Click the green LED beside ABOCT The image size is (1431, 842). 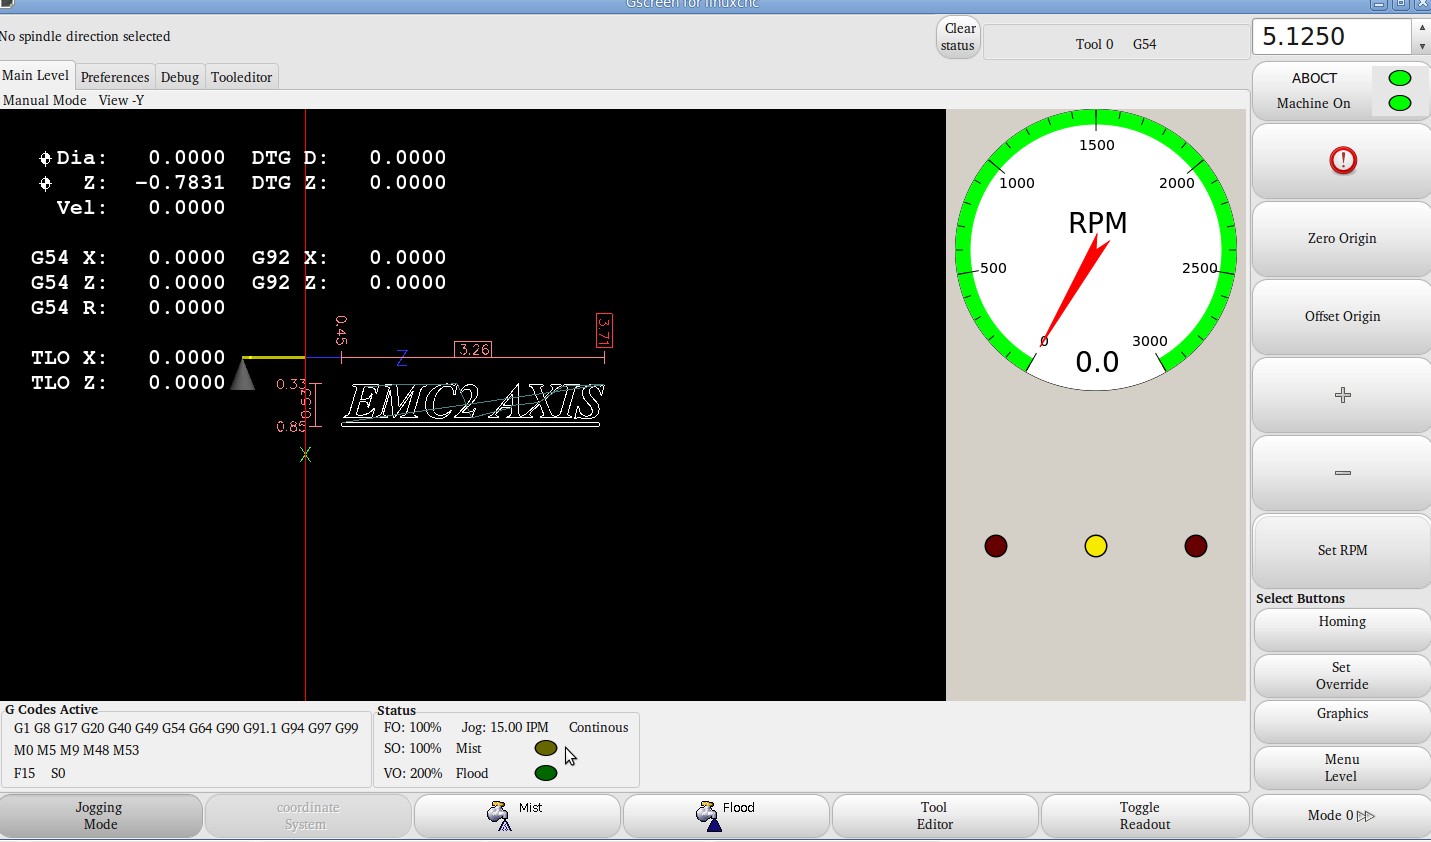coord(1400,78)
